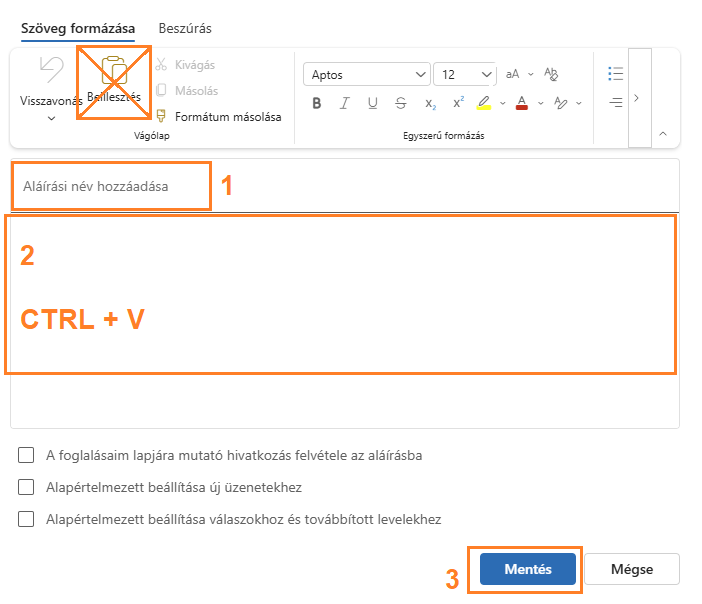Insert a bulleted list
The height and width of the screenshot is (604, 702).
616,74
